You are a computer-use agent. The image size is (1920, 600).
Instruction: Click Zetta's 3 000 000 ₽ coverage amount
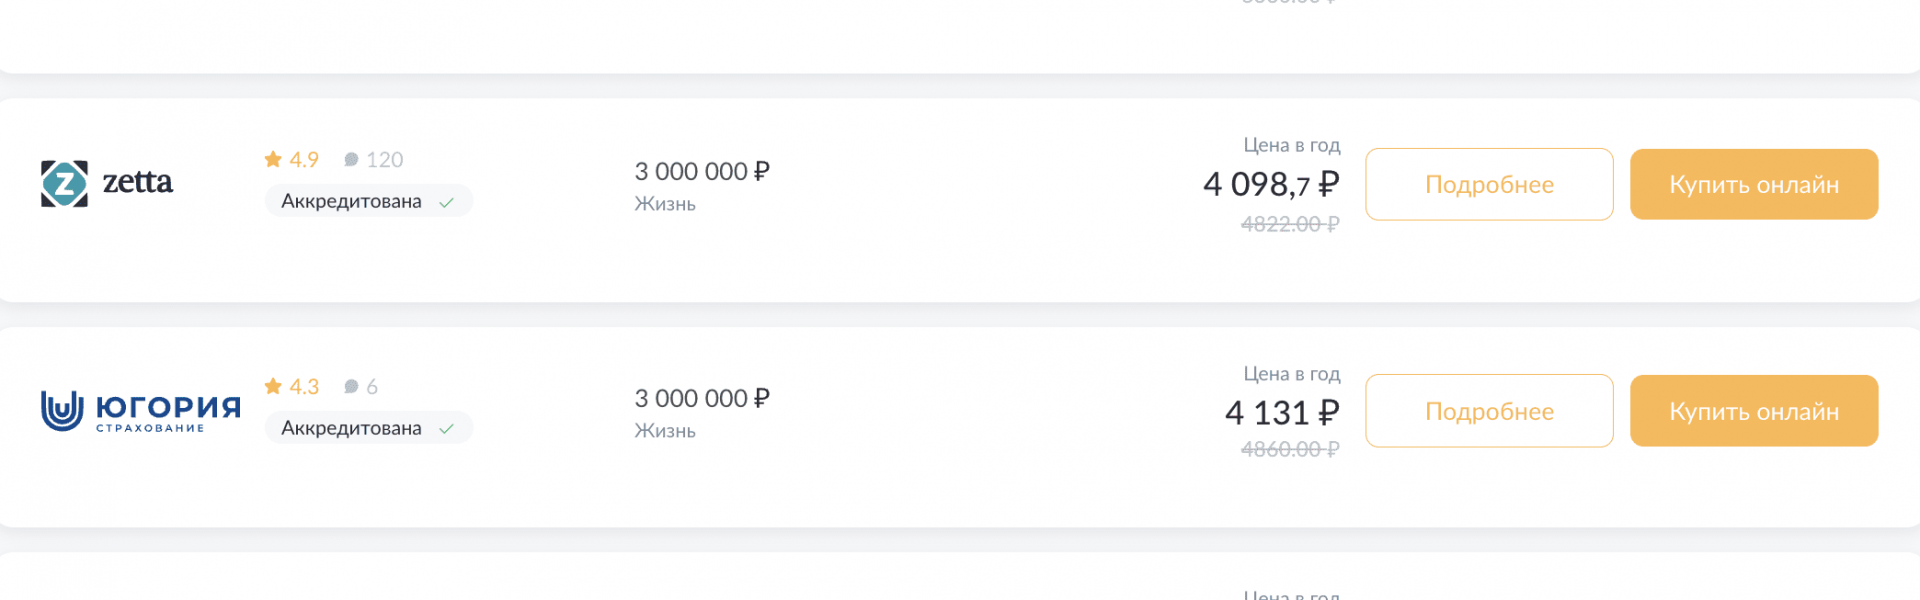coord(702,171)
